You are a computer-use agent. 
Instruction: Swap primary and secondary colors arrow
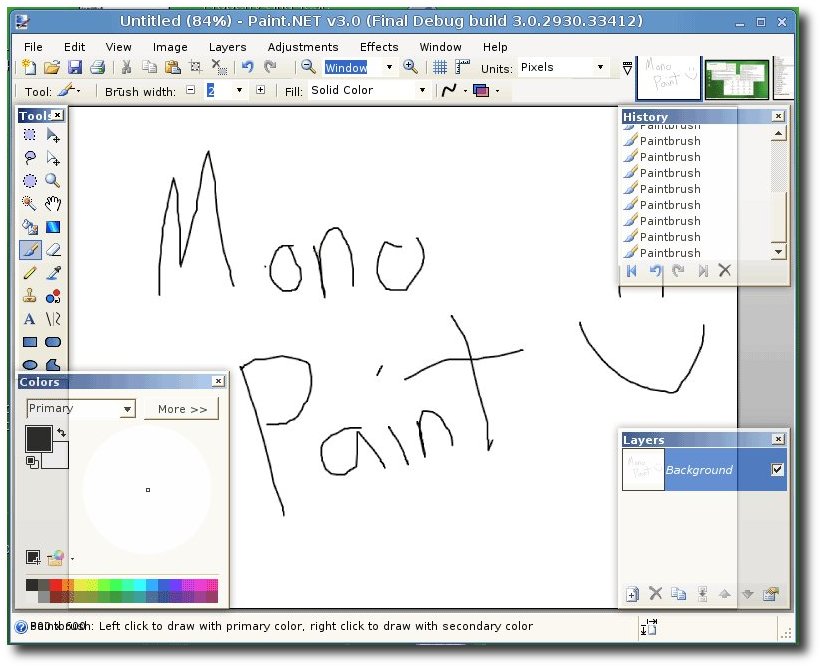pyautogui.click(x=61, y=432)
